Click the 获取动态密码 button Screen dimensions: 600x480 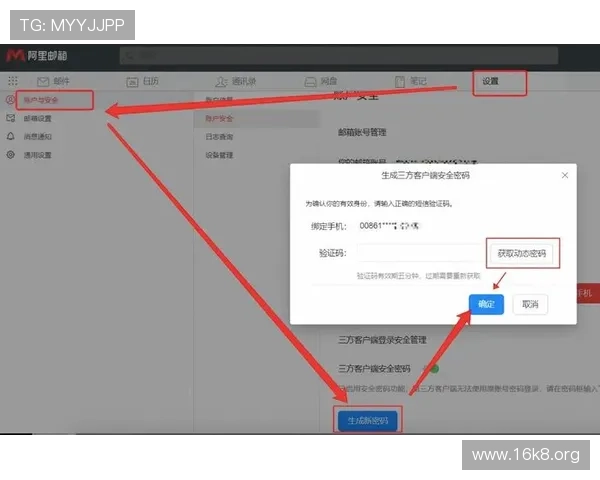522,253
